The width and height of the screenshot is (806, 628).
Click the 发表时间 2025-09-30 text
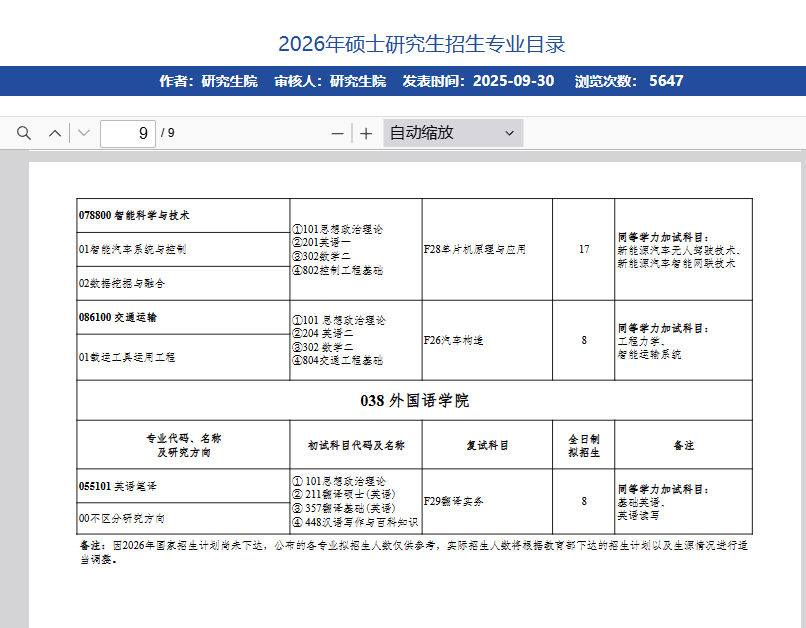[478, 81]
